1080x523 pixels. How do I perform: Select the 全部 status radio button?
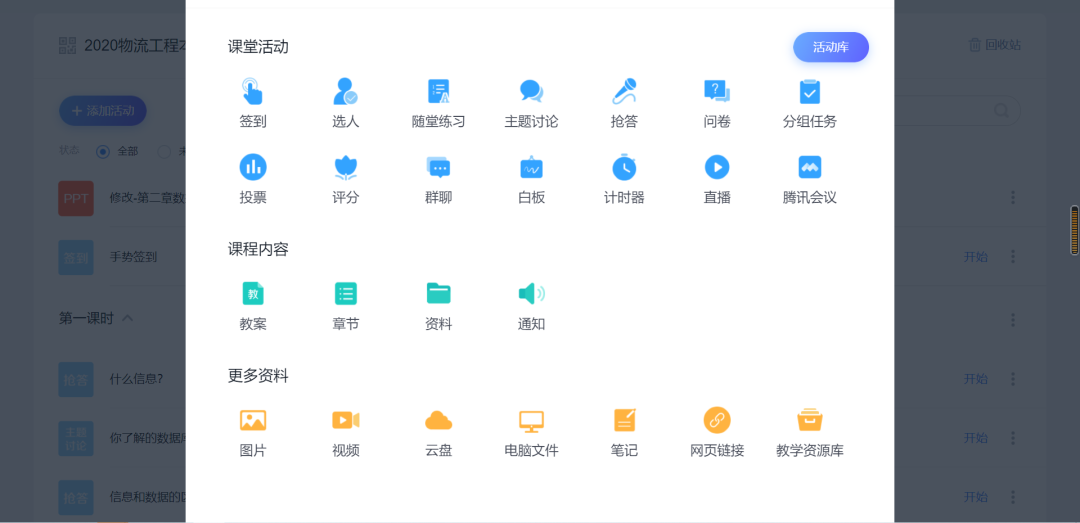tap(103, 151)
